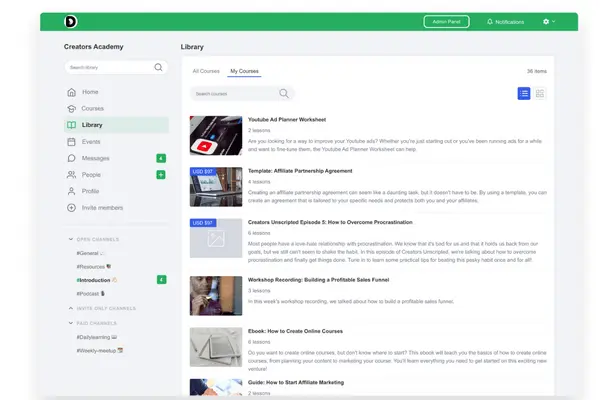The image size is (600, 400).
Task: Open Ebook Create Online Courses thumbnail
Action: [216, 347]
